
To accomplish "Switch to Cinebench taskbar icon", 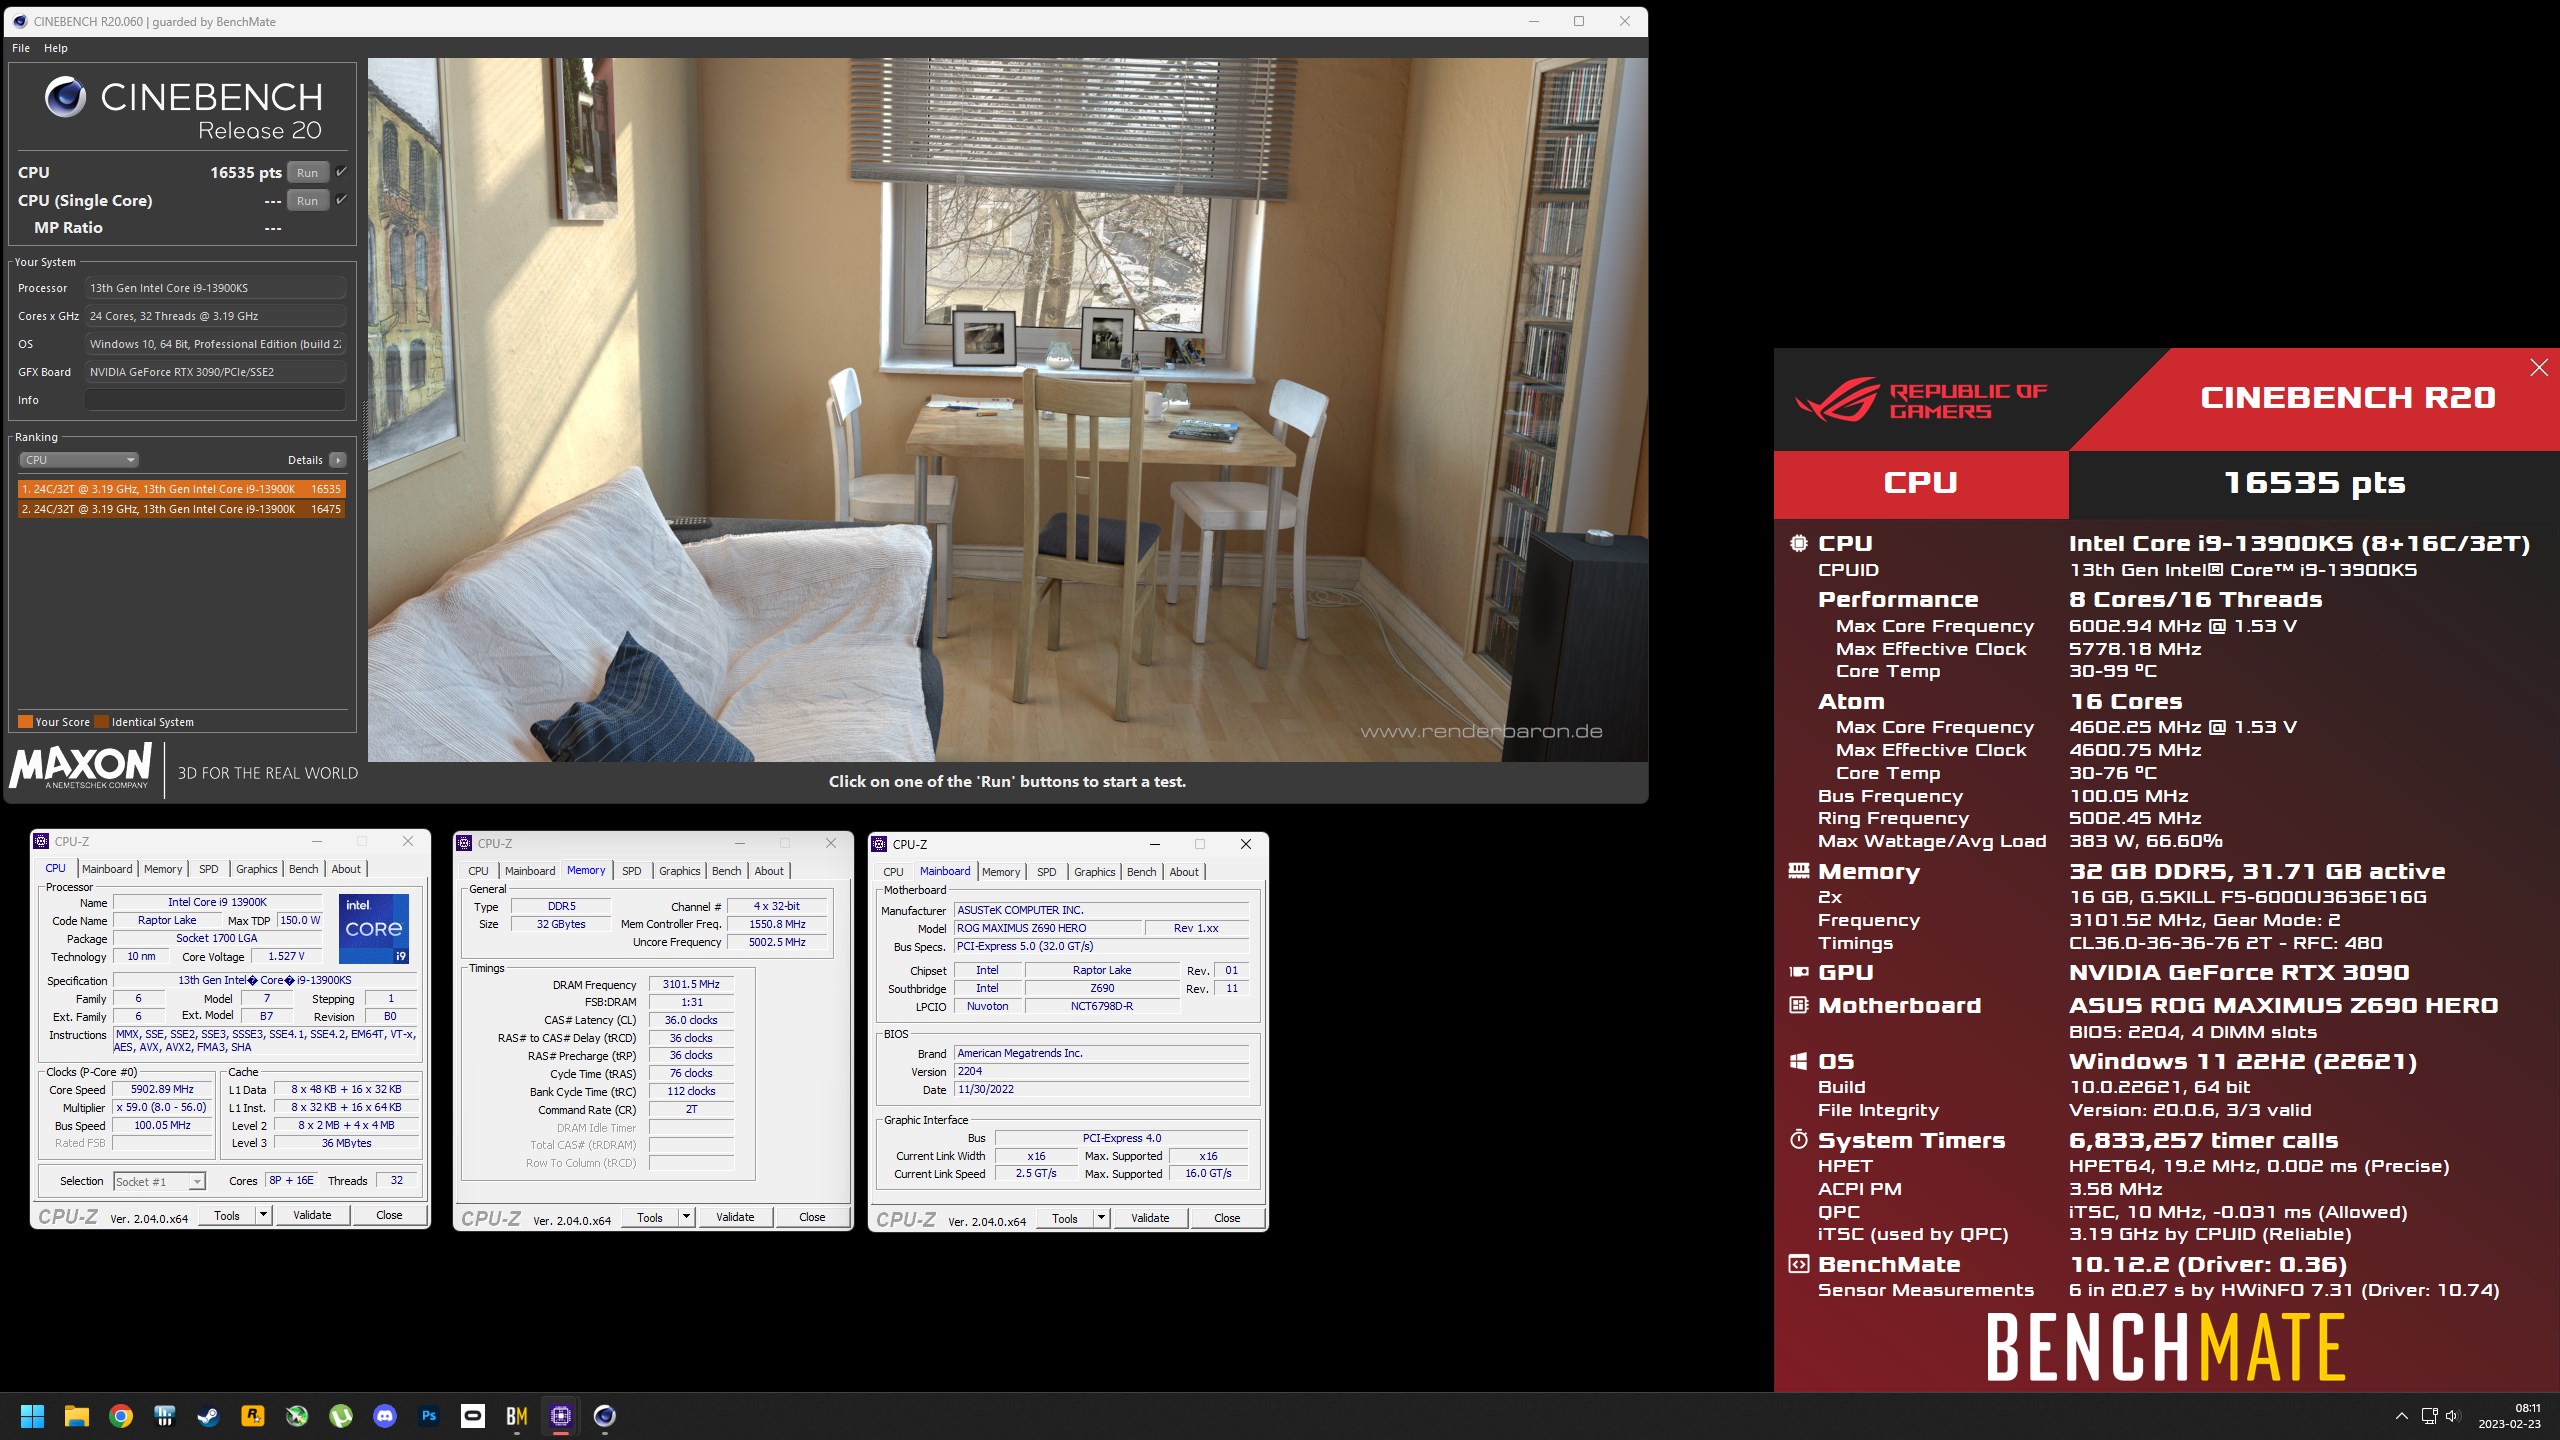I will [x=605, y=1416].
